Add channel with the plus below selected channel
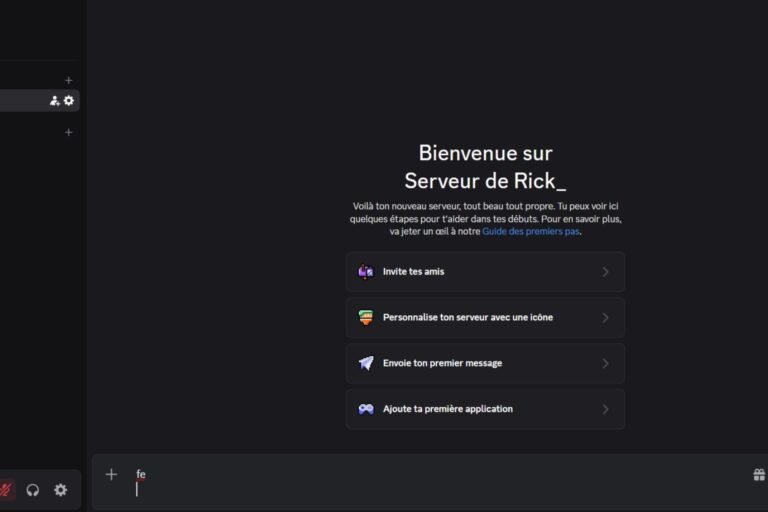 pyautogui.click(x=69, y=132)
